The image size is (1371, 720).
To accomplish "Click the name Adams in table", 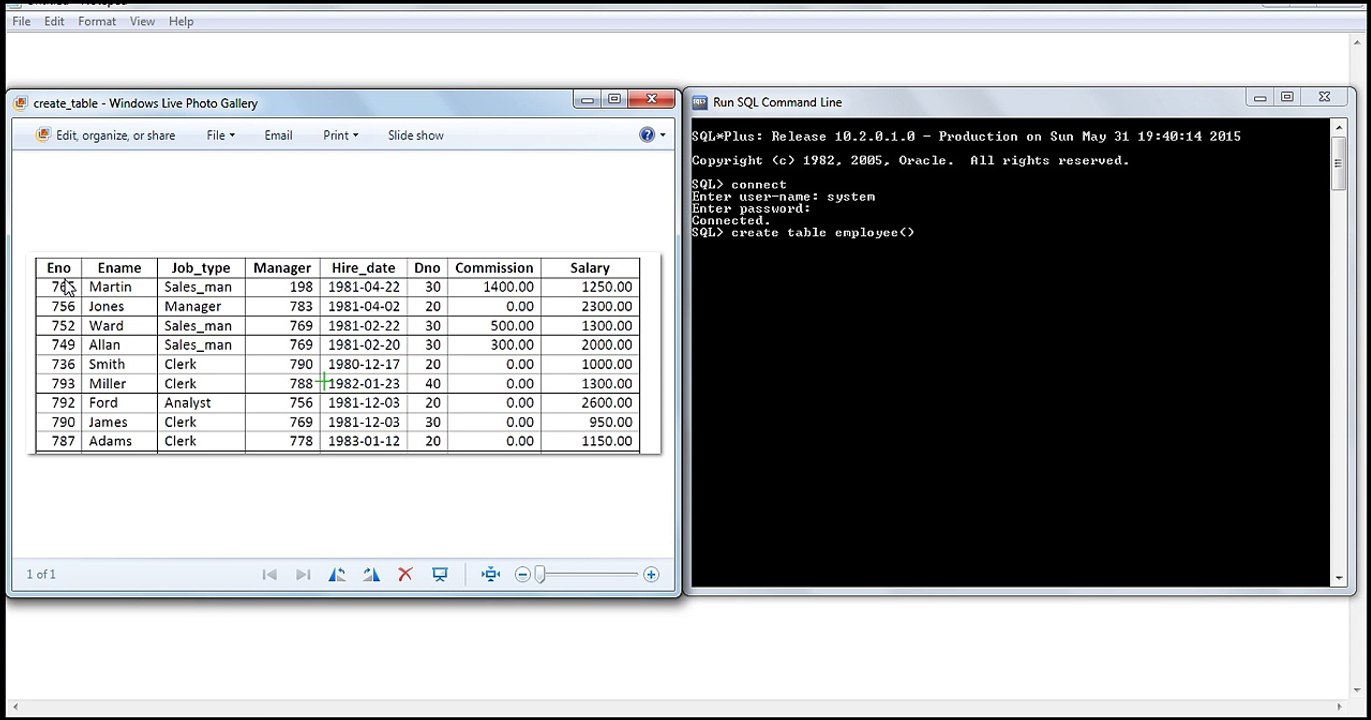I will (110, 441).
